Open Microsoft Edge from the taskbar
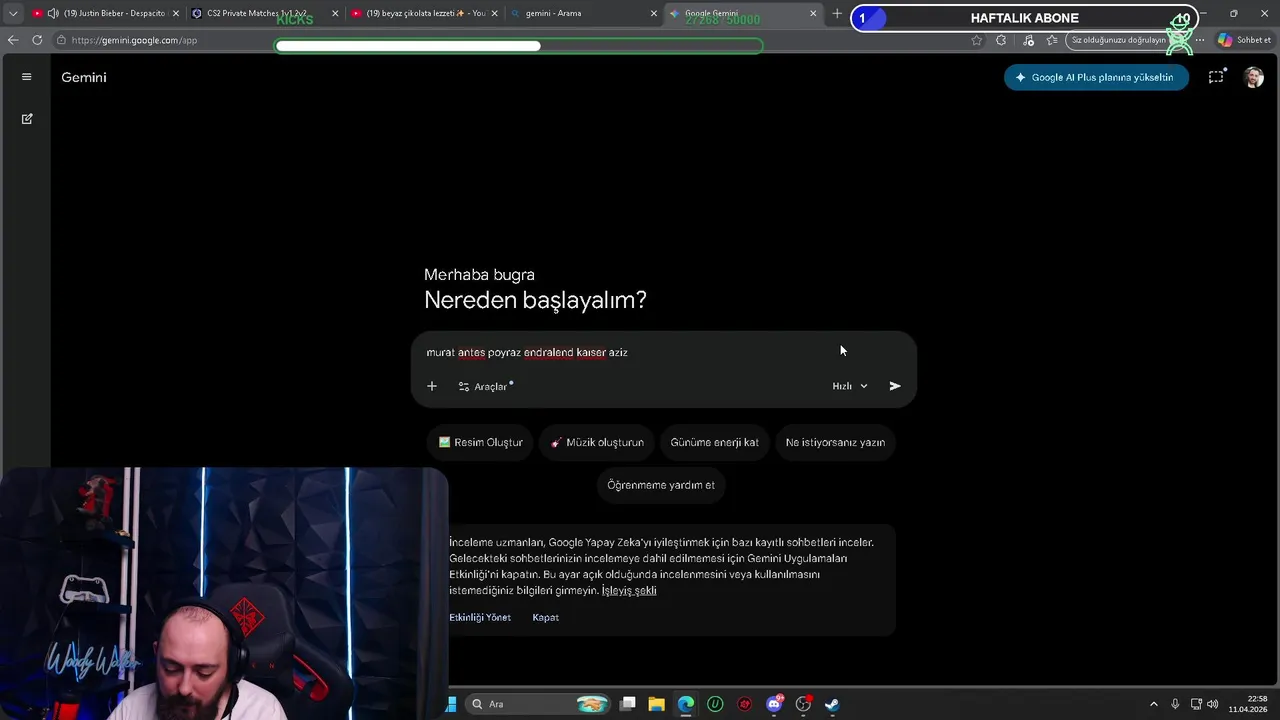Screen dimensions: 1280x720 coord(686,704)
